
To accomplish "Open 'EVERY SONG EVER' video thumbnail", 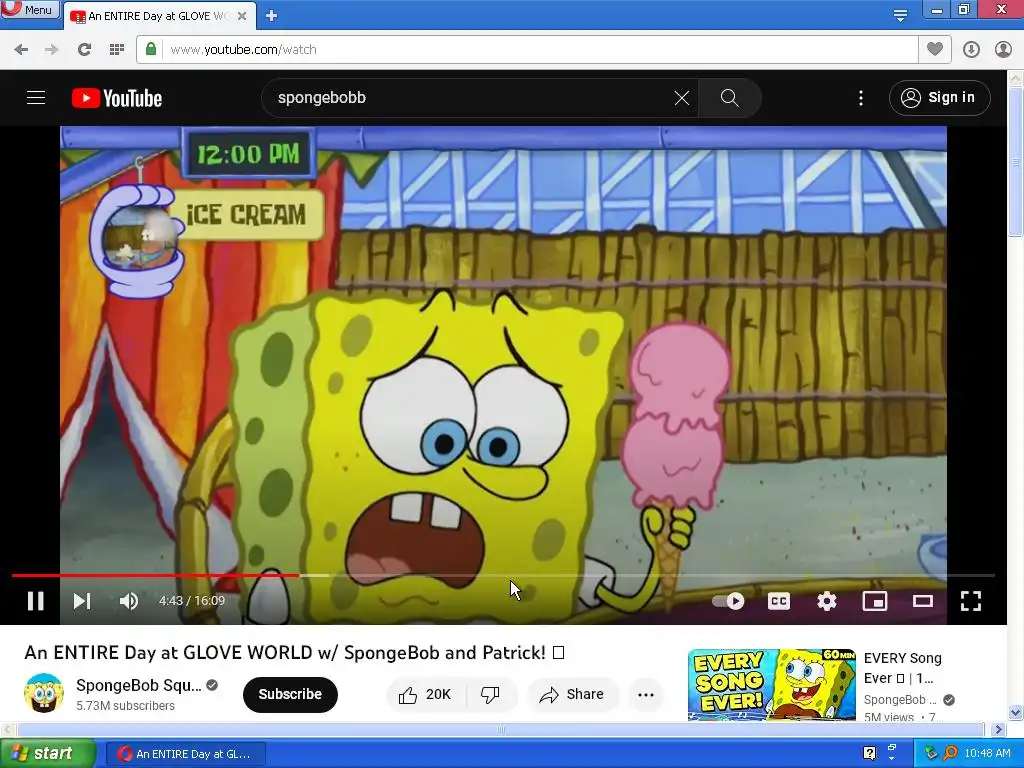I will point(771,684).
